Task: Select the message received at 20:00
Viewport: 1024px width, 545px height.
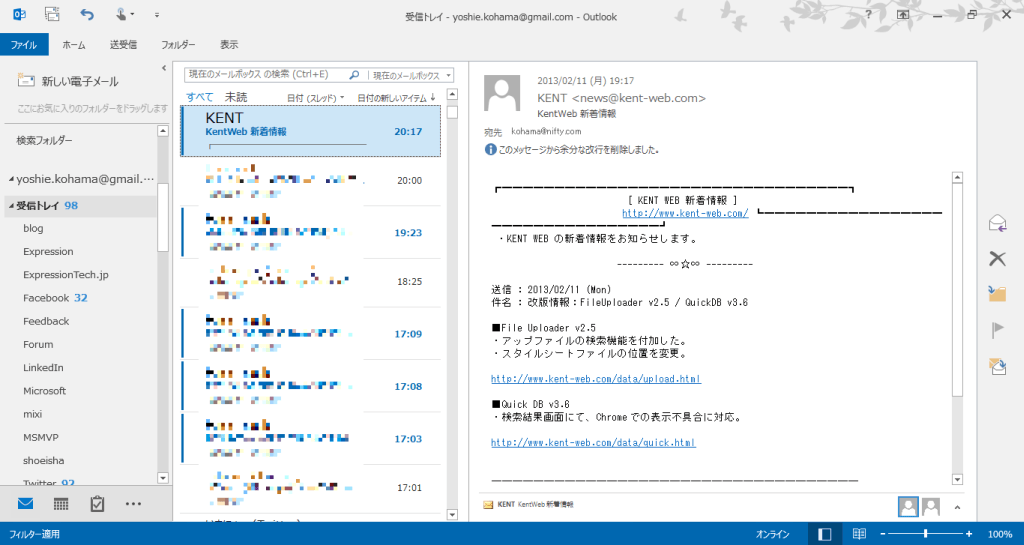Action: pyautogui.click(x=311, y=180)
